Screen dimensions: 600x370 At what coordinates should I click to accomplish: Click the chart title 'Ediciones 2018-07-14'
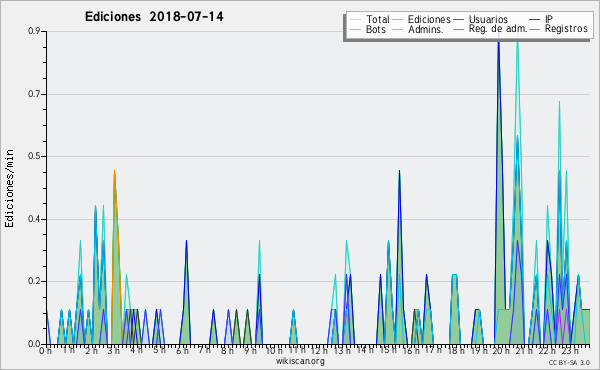[x=154, y=17]
